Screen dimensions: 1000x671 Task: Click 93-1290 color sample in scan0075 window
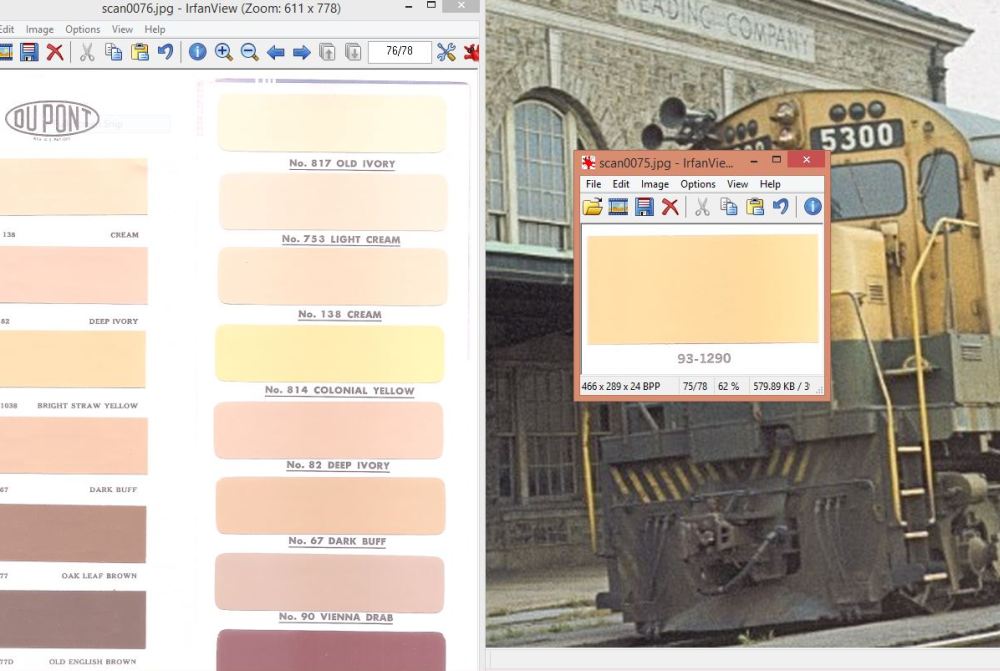703,289
